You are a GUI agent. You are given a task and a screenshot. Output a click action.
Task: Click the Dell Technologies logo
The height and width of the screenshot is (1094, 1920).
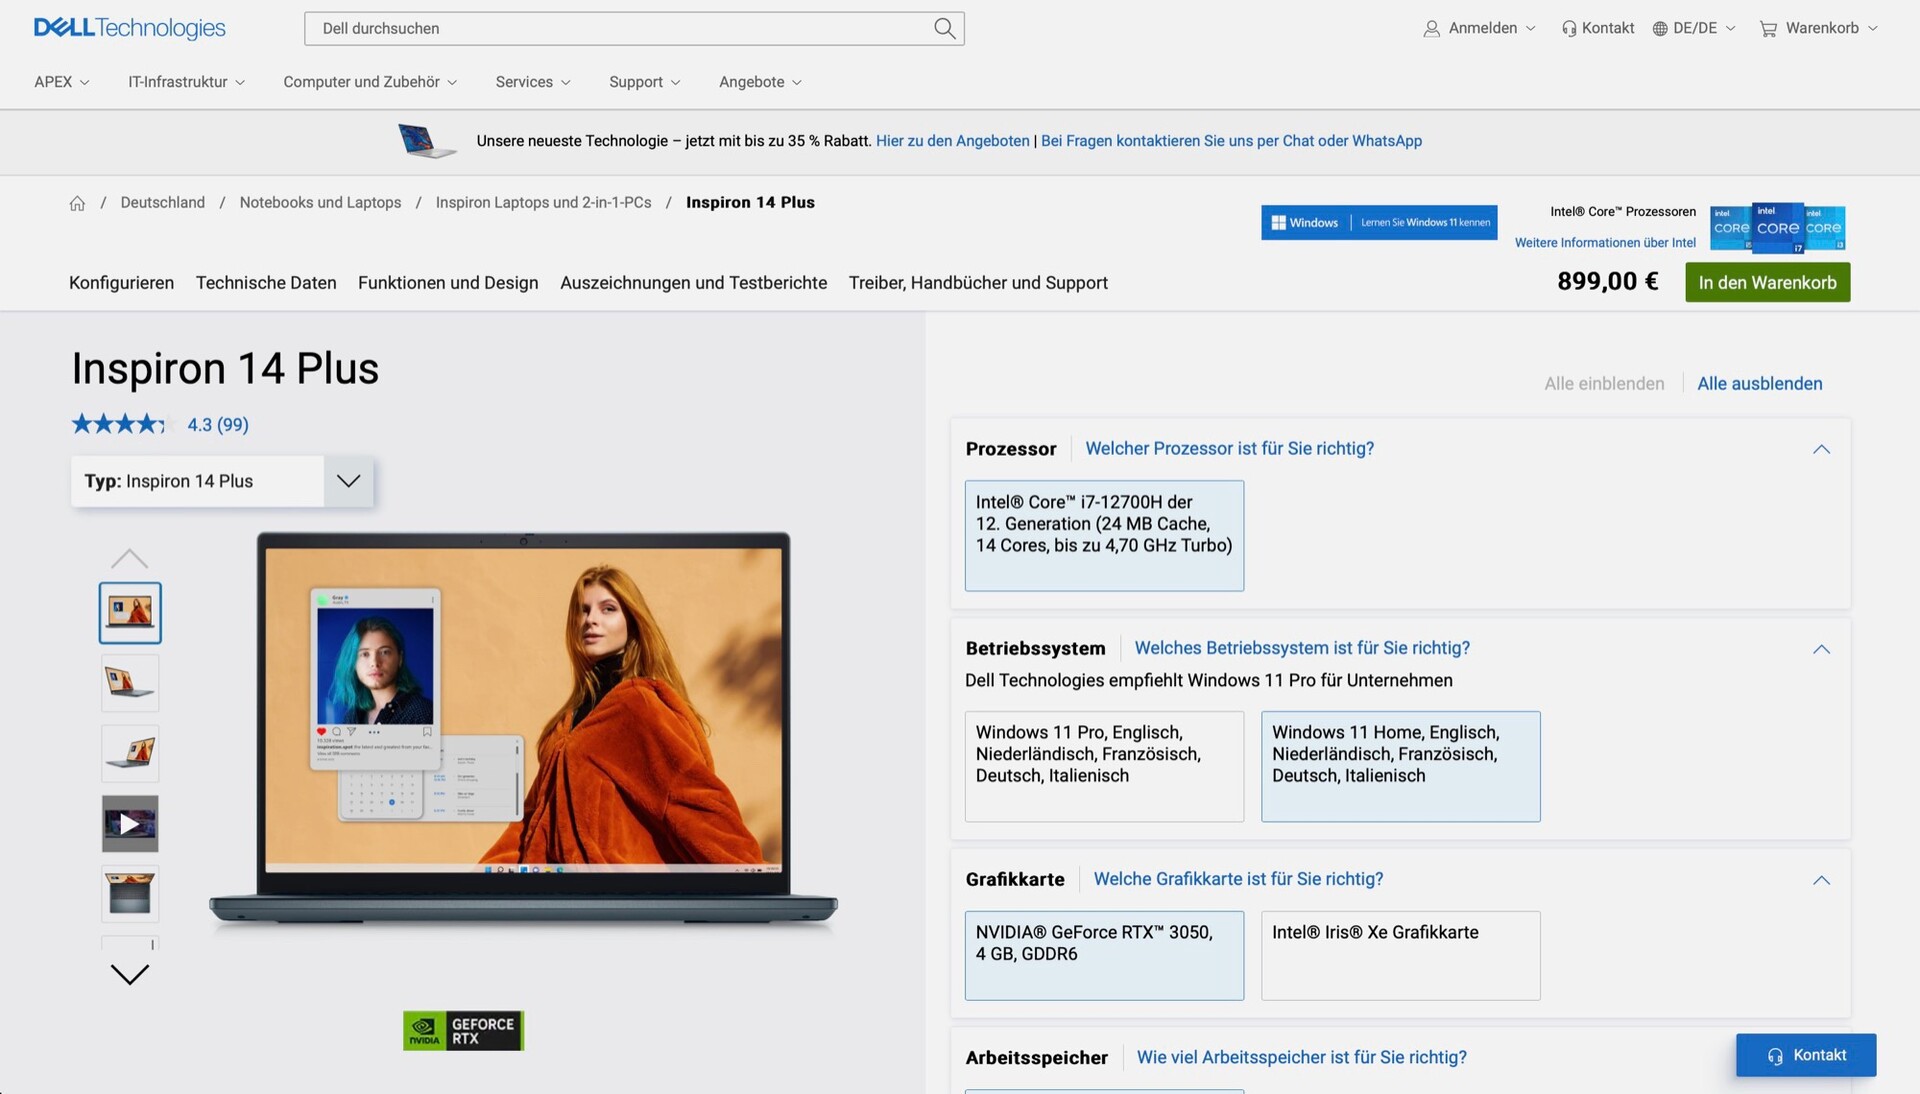pos(130,28)
